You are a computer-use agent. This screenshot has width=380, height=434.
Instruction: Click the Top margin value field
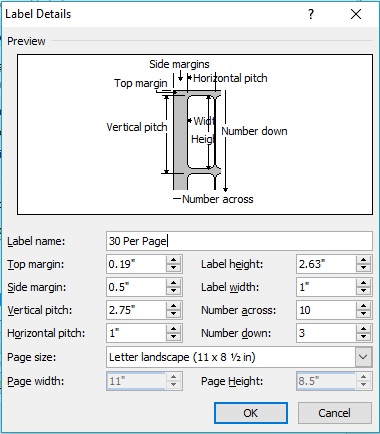click(x=136, y=264)
